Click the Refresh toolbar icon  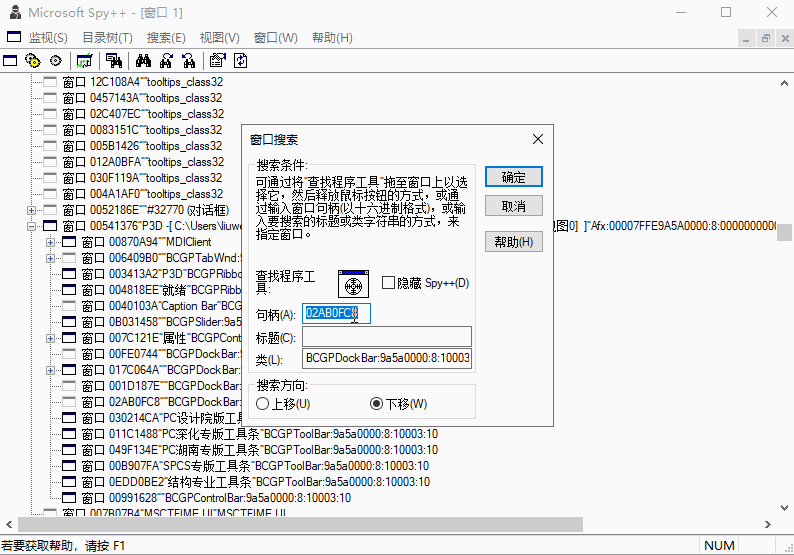click(x=241, y=61)
